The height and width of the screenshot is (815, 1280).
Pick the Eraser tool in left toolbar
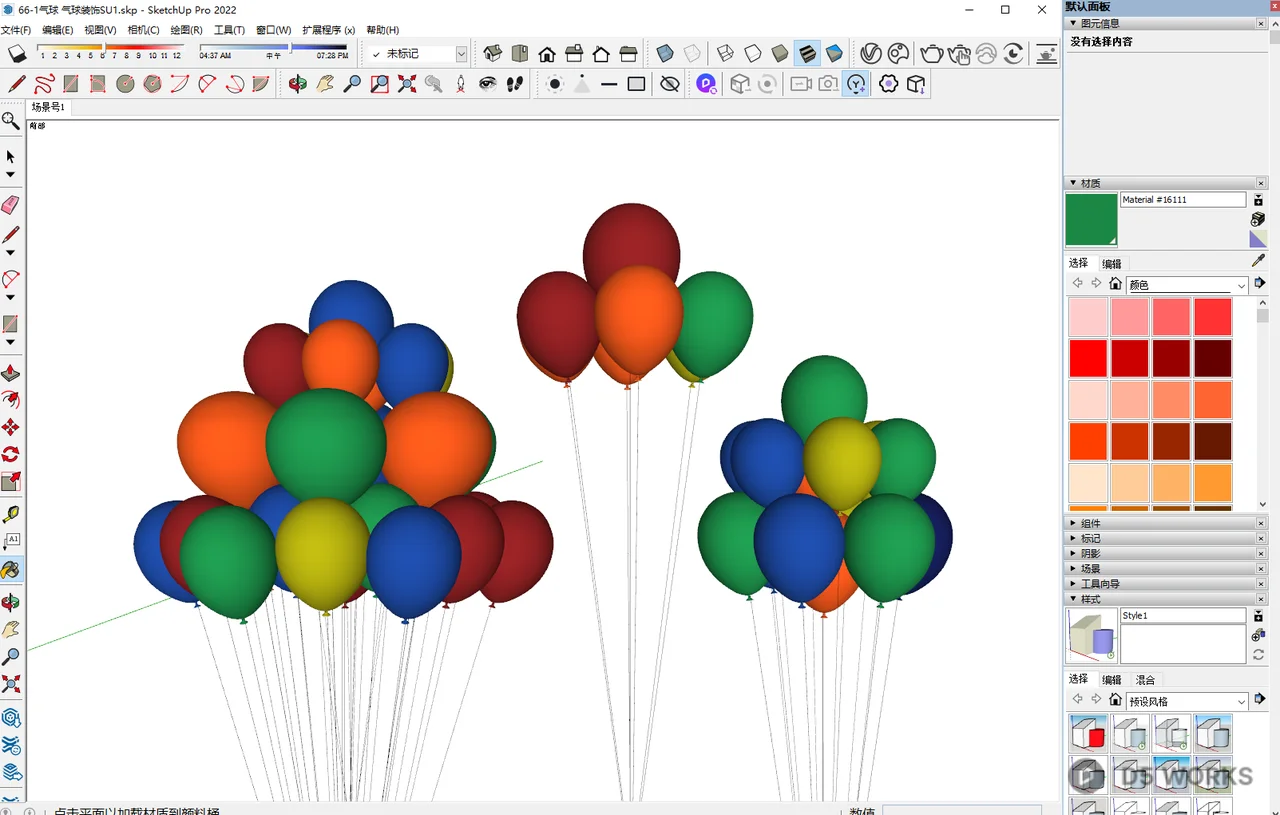pos(11,205)
